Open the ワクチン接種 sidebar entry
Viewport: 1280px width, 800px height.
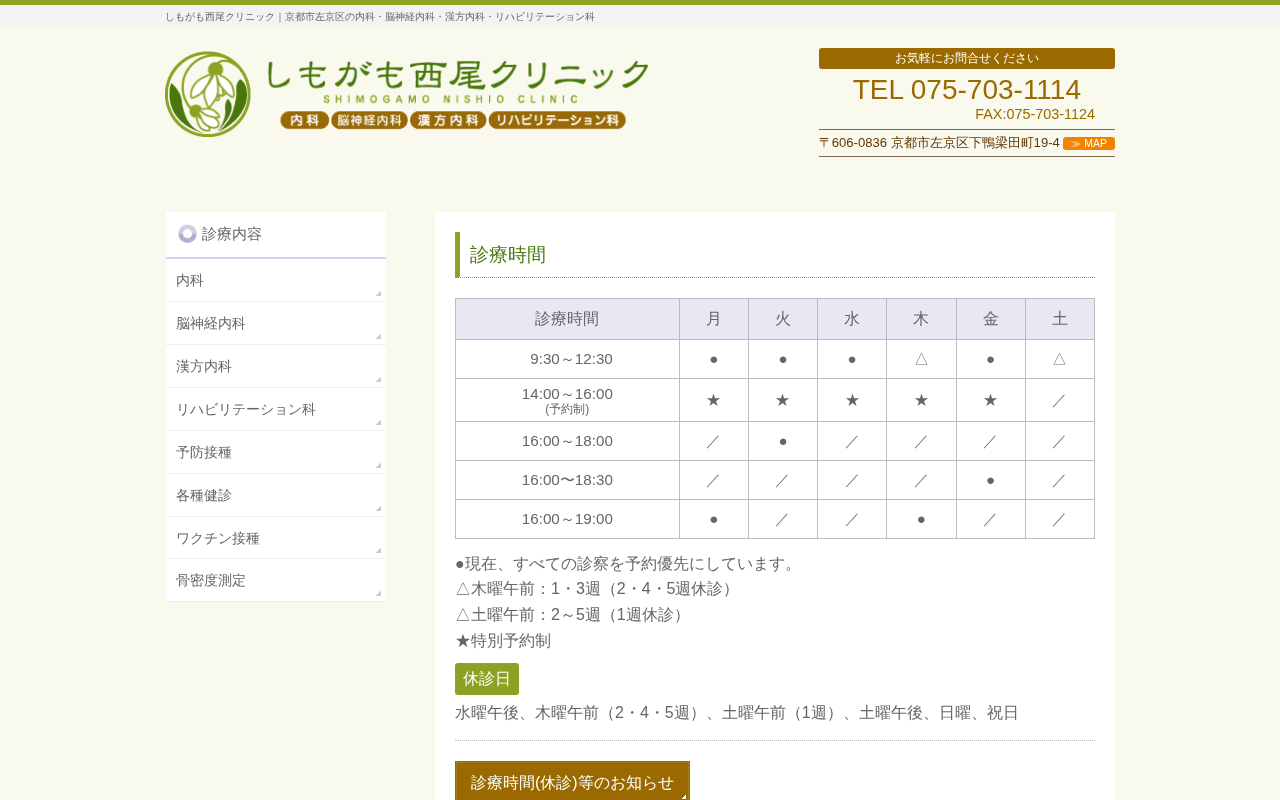(x=276, y=538)
